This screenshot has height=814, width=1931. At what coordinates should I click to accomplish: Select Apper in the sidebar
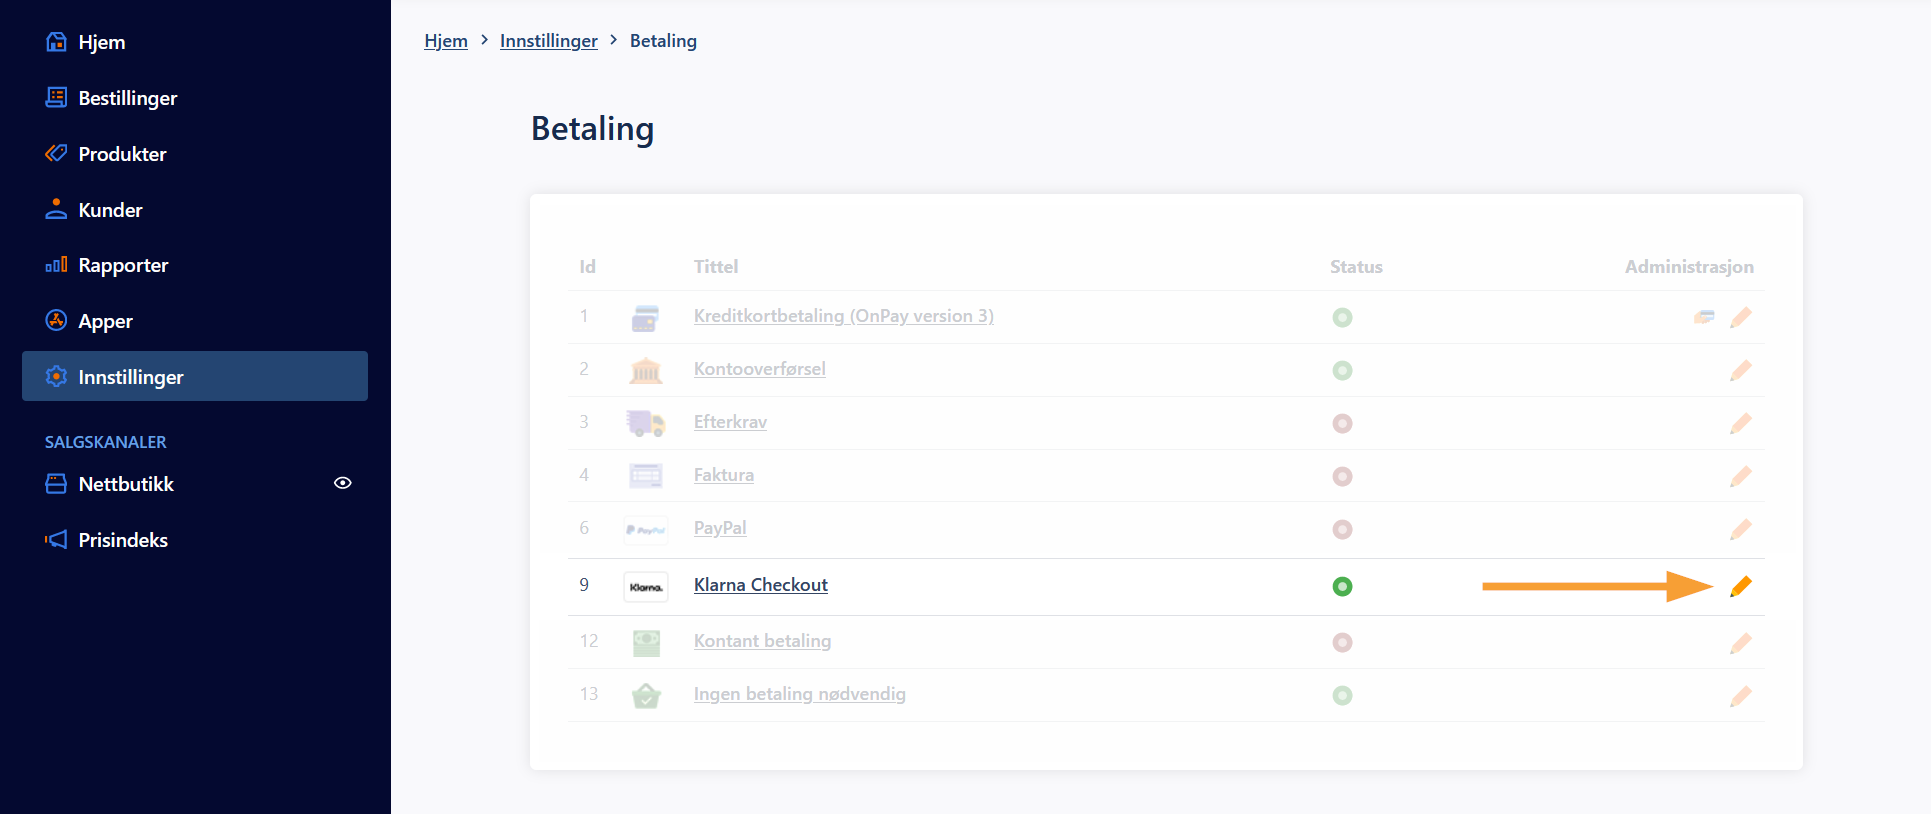(106, 321)
